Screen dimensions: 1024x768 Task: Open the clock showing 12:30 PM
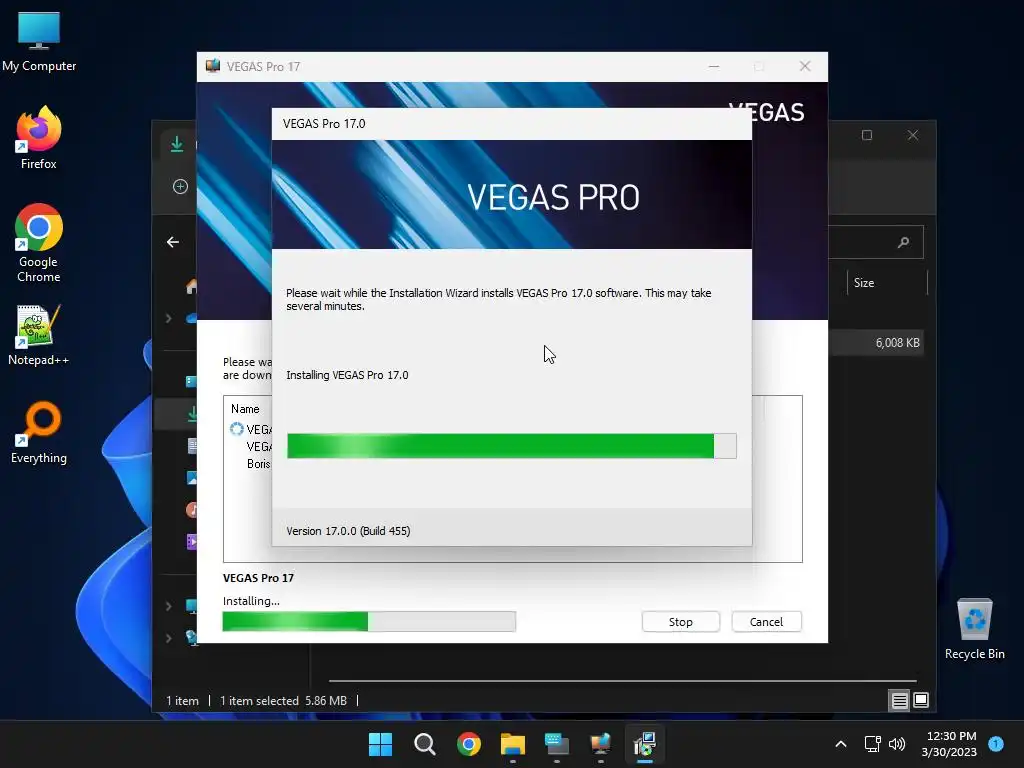(x=950, y=744)
